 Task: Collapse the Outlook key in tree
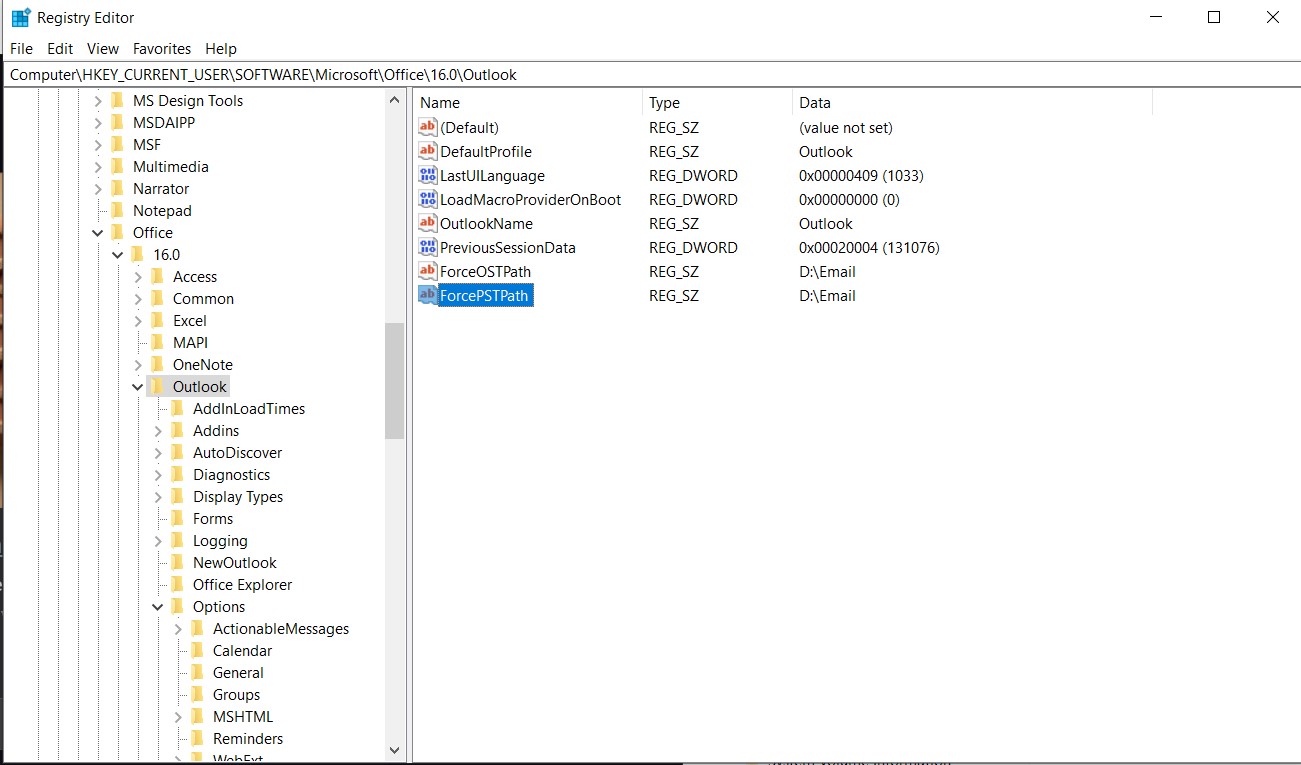coord(138,387)
